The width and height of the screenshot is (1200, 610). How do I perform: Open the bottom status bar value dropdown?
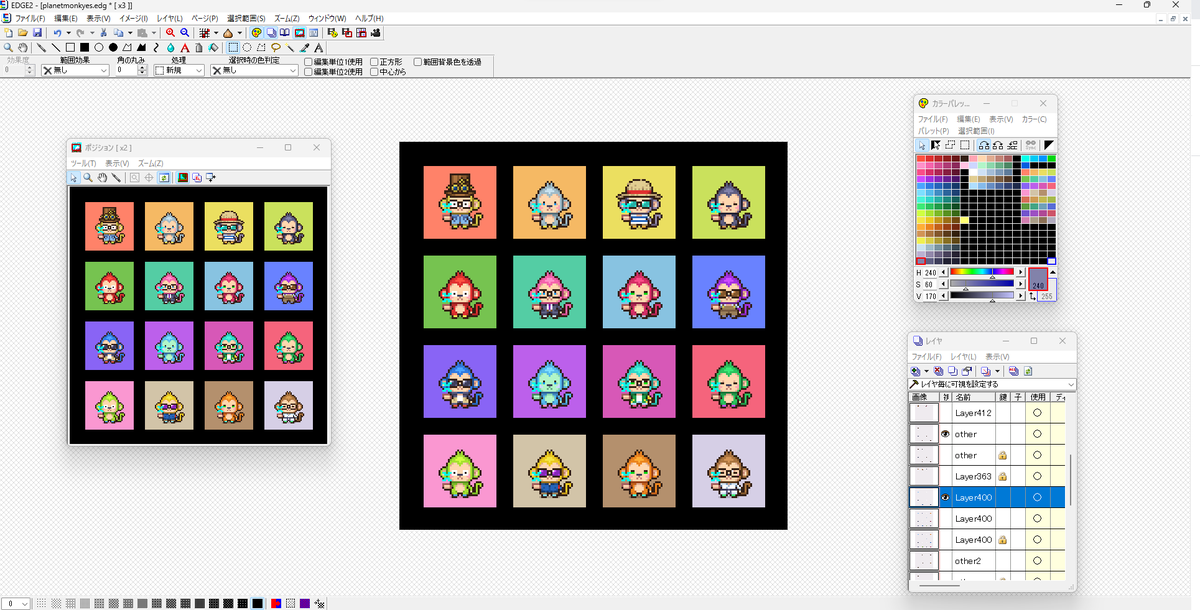[x=14, y=603]
